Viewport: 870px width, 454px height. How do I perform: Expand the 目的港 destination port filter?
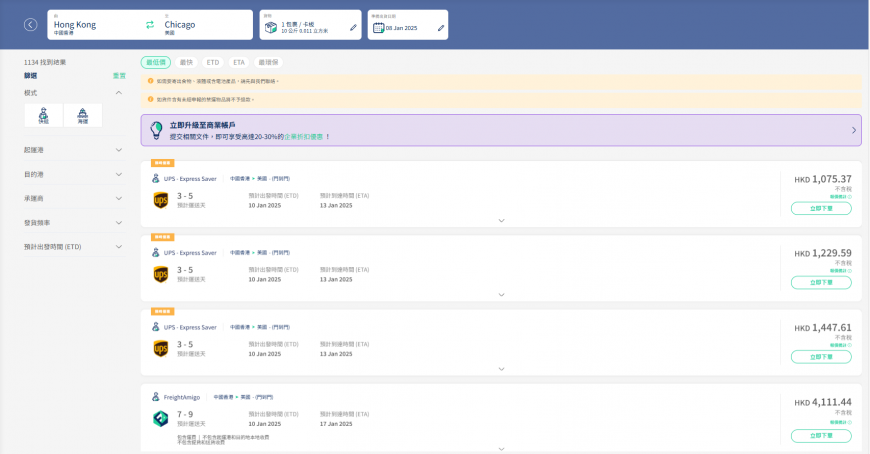(119, 174)
